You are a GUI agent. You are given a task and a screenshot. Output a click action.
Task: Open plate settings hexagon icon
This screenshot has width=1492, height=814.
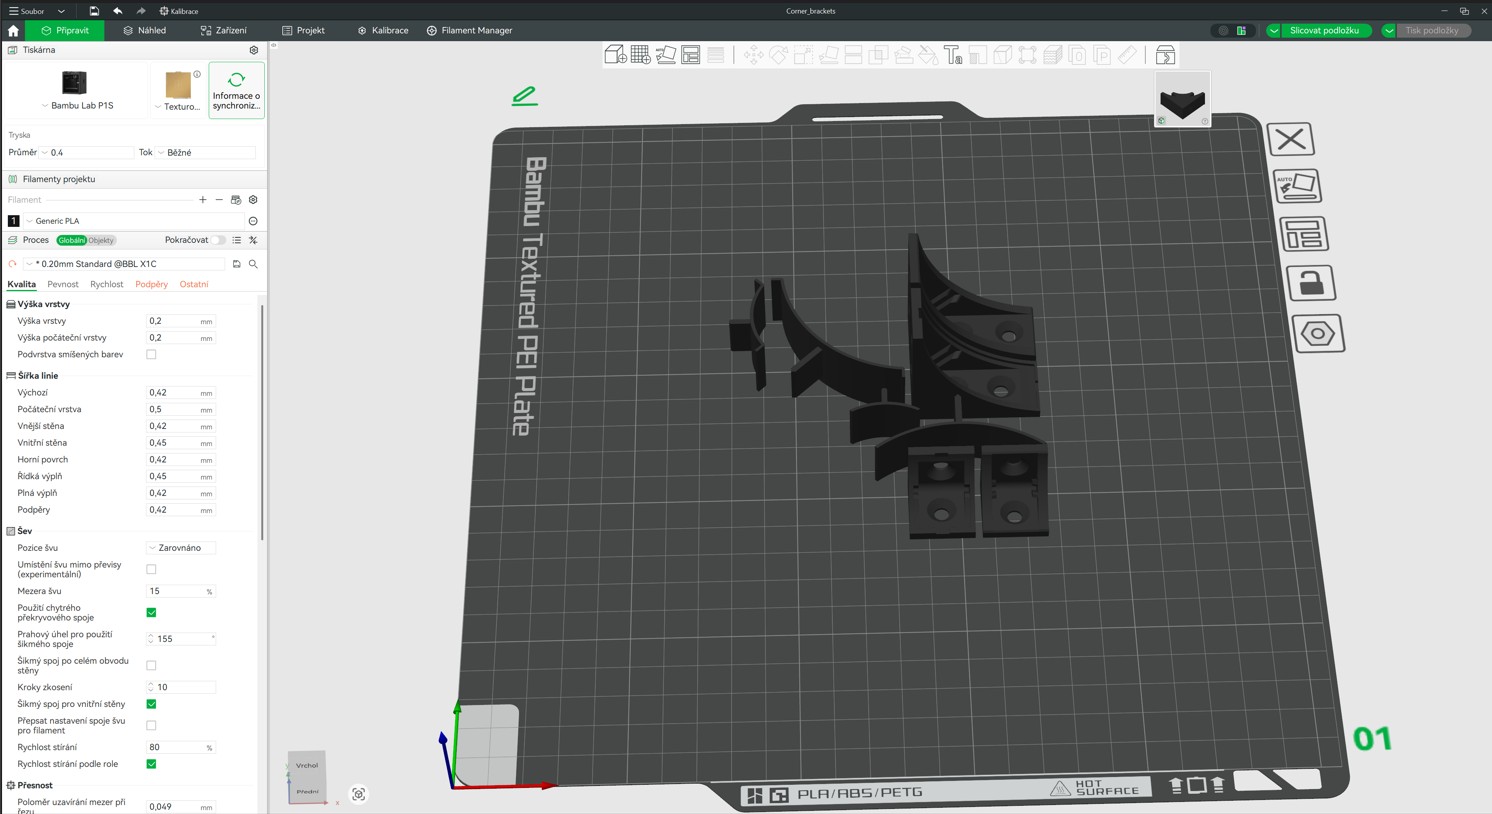(x=1318, y=333)
